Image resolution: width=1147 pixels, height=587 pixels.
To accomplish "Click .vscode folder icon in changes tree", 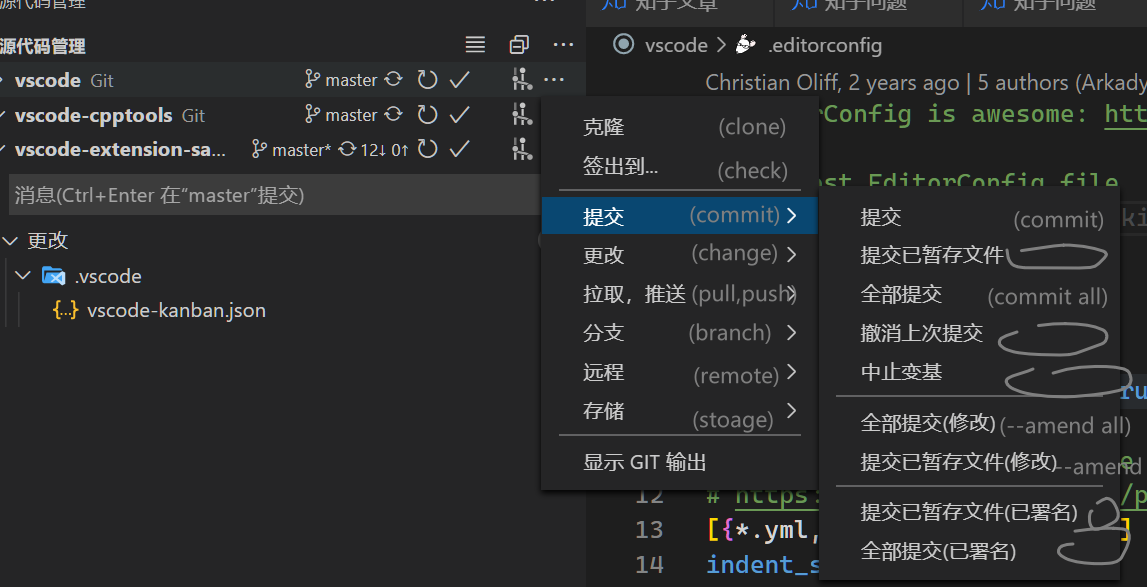I will pyautogui.click(x=53, y=276).
